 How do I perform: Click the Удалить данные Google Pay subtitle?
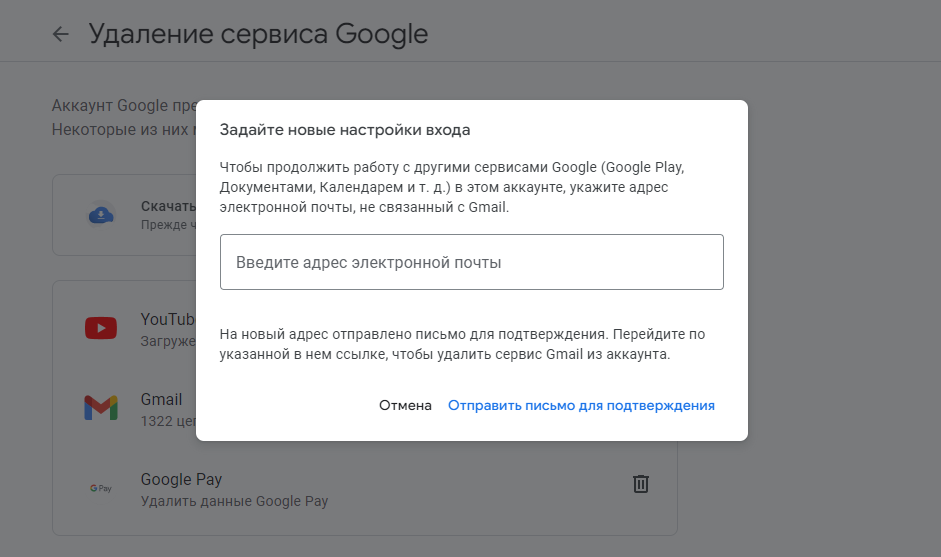point(234,501)
